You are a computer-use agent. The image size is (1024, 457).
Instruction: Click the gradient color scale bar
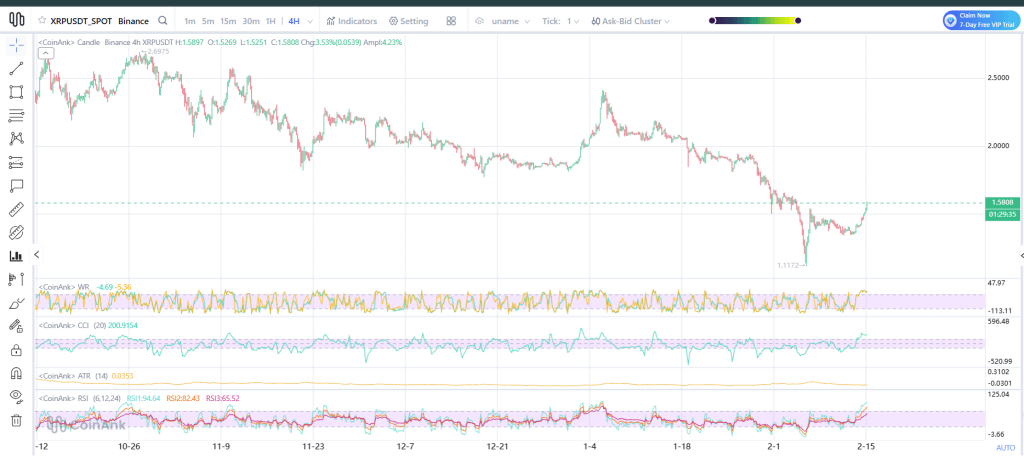pos(757,20)
